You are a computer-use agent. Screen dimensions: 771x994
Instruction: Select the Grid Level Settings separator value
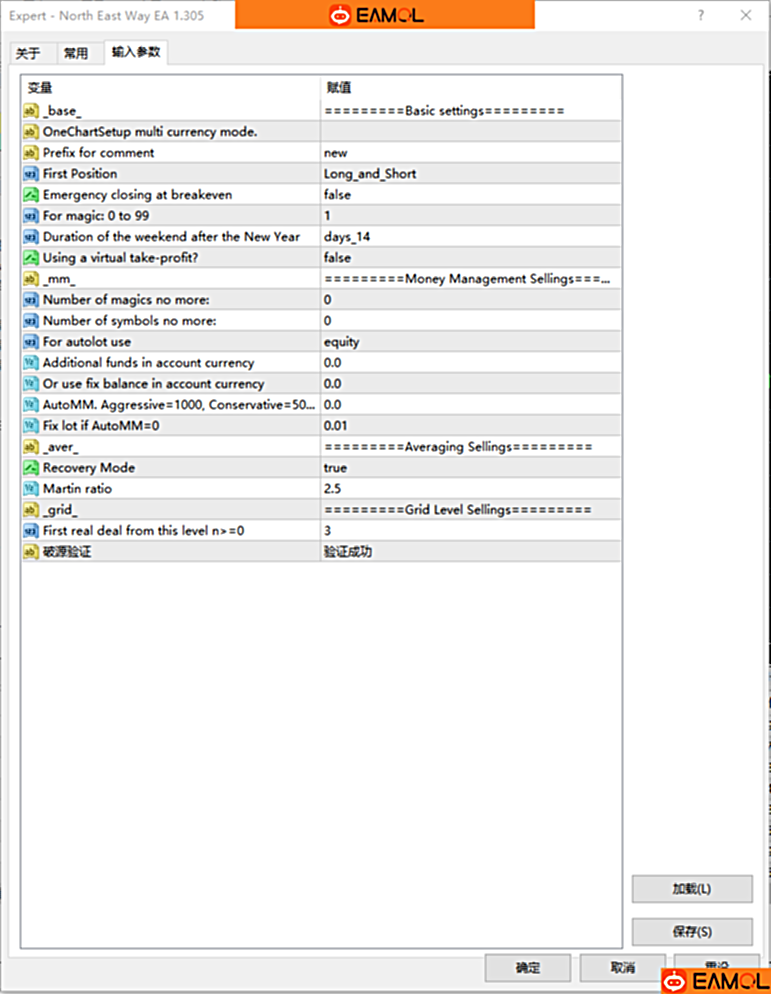tap(471, 510)
